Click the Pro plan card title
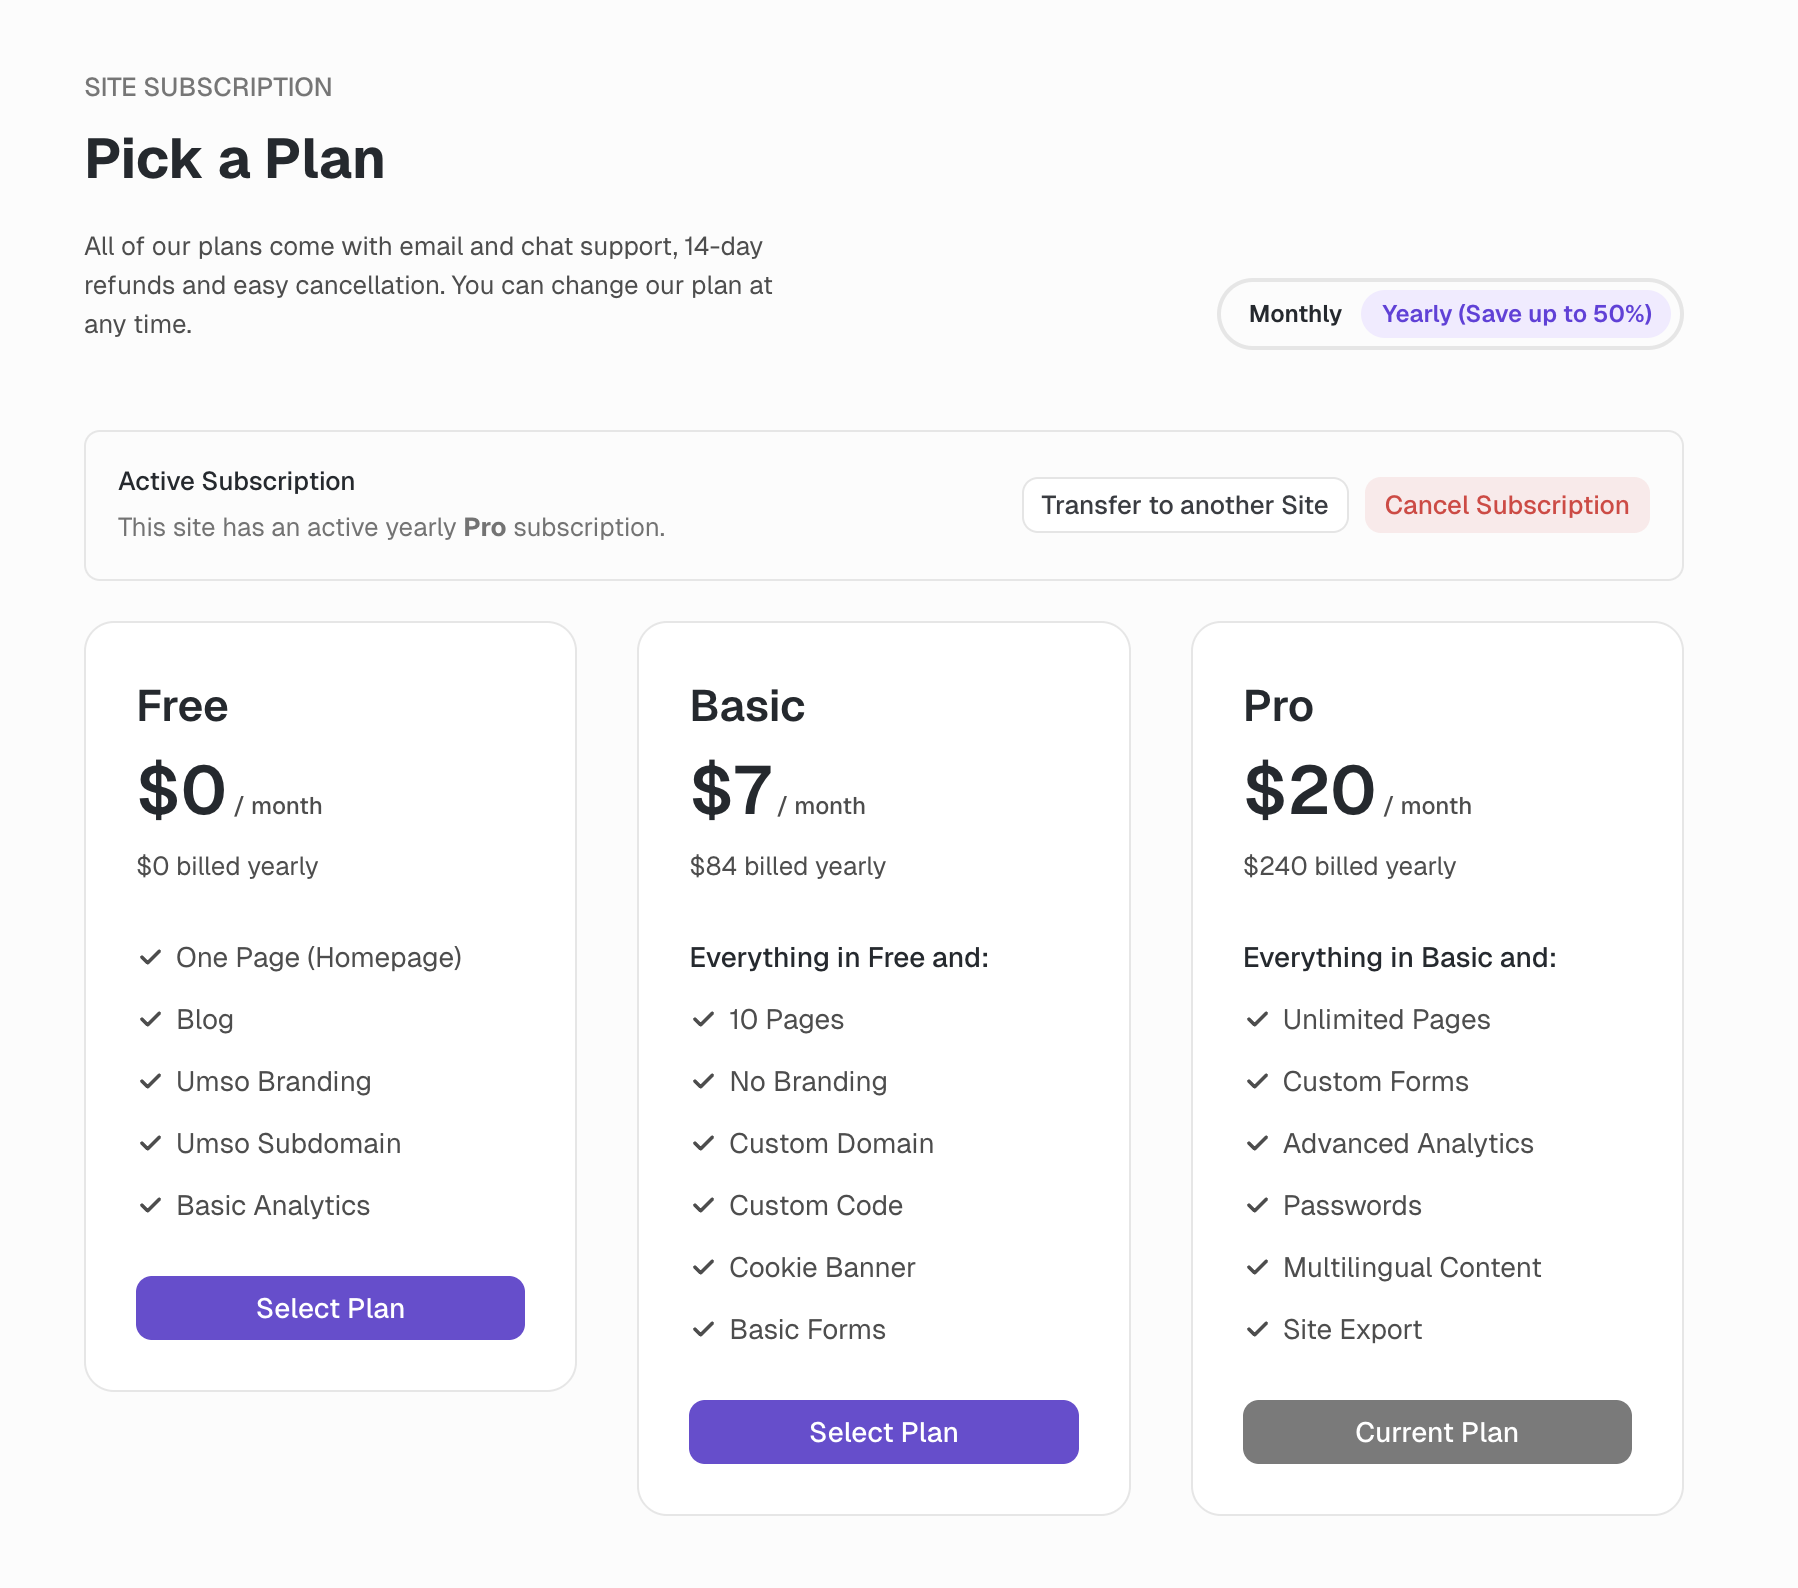 1278,706
